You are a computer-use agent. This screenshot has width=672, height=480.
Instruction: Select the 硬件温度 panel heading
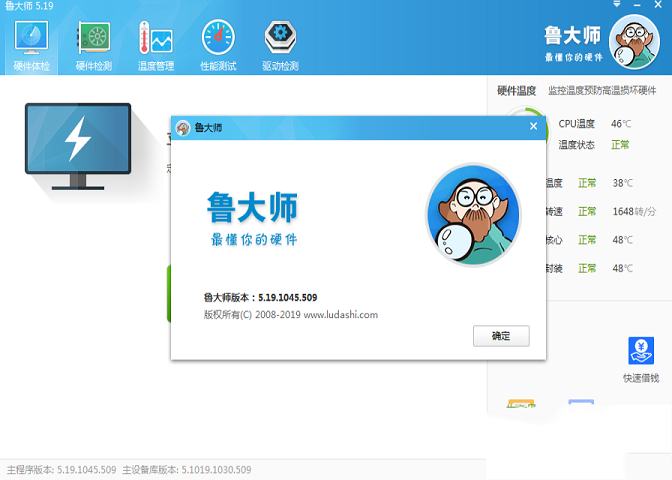(x=517, y=91)
